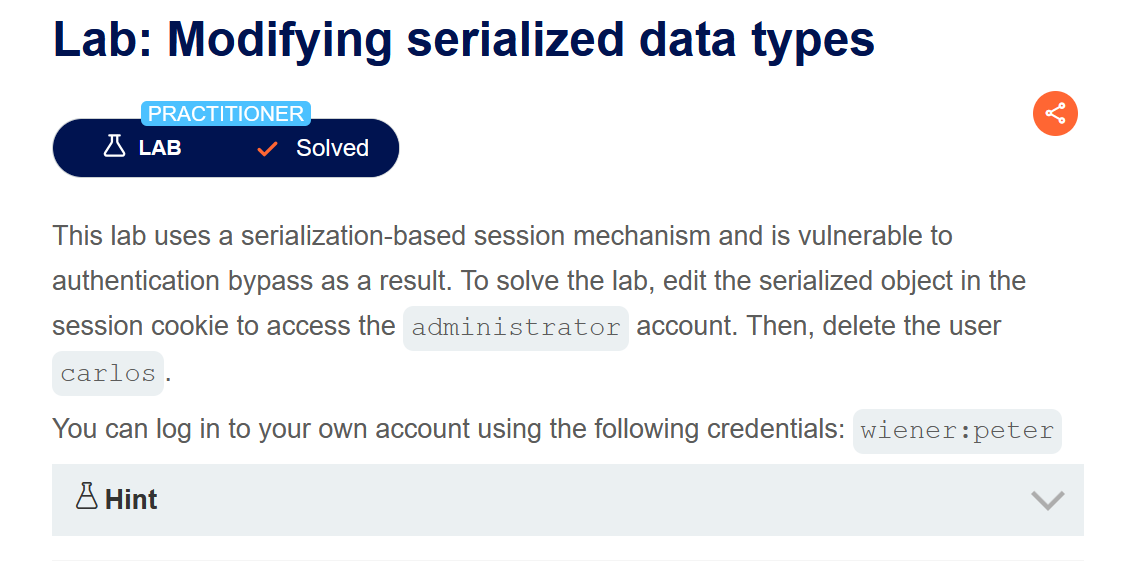Click the PRACTITIONER difficulty badge
Screen dimensions: 1125x583
226,114
